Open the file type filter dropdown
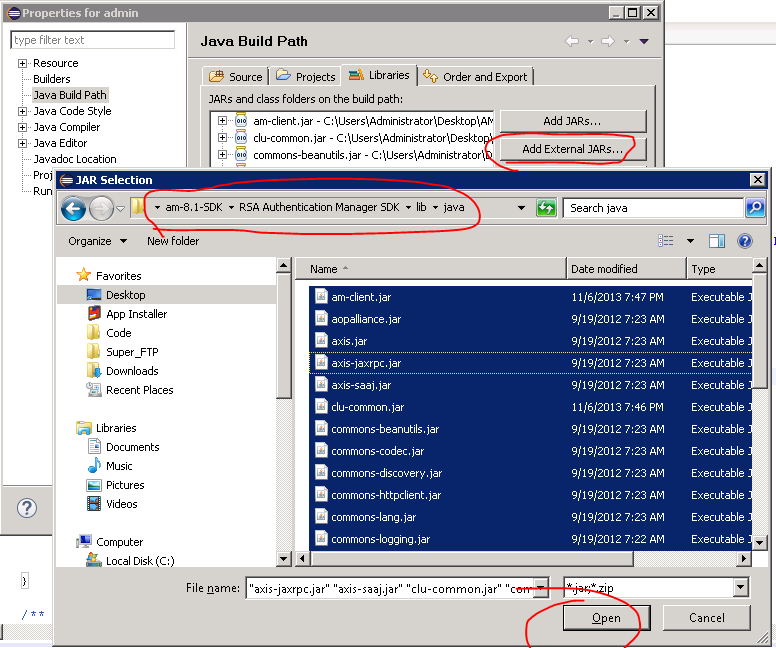The width and height of the screenshot is (776, 648). click(740, 588)
